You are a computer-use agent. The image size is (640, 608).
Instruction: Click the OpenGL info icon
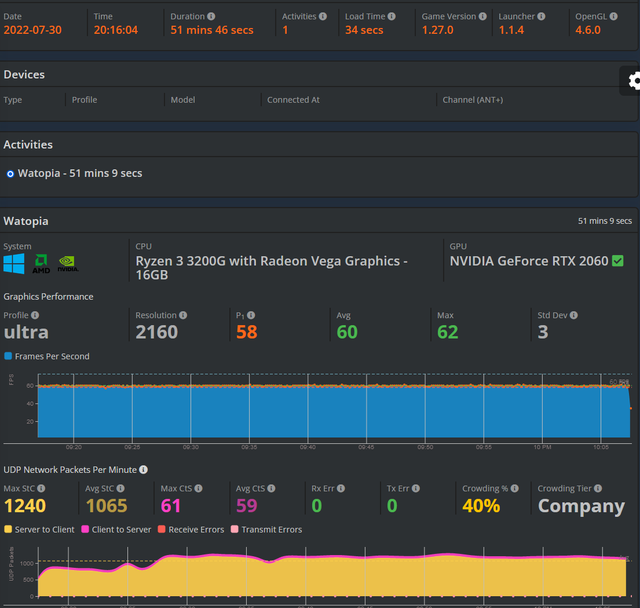[613, 16]
